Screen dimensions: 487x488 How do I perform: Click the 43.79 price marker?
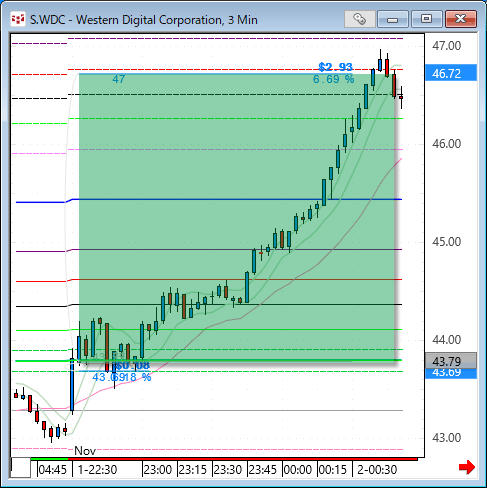coord(451,361)
